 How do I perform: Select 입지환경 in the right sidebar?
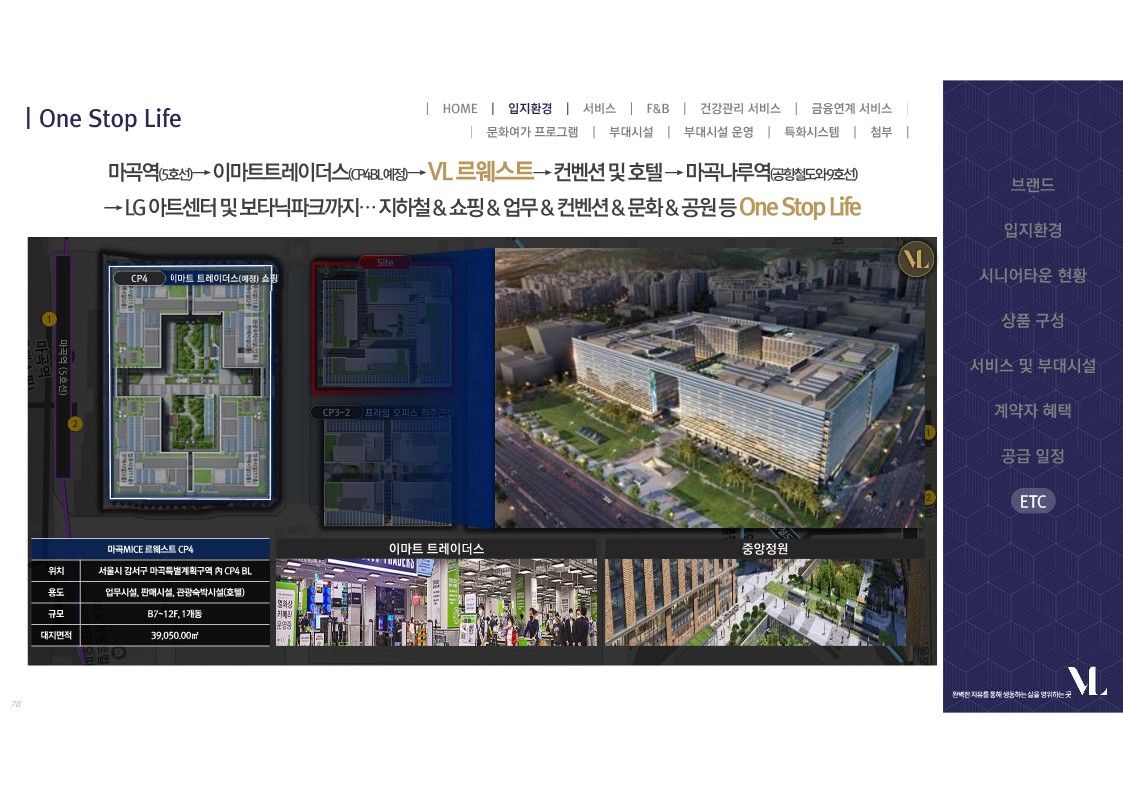pos(1033,230)
